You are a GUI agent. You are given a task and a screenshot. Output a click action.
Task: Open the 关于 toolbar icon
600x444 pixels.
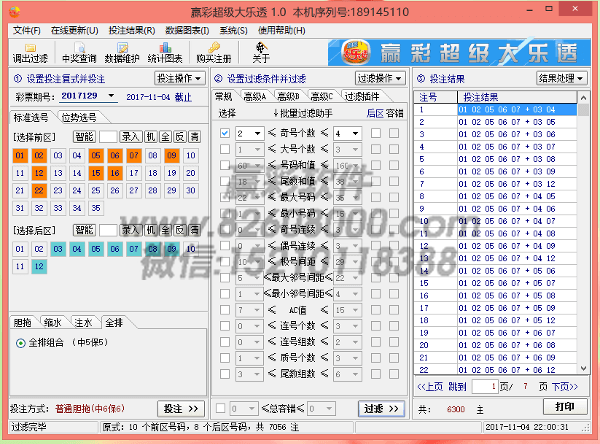261,53
